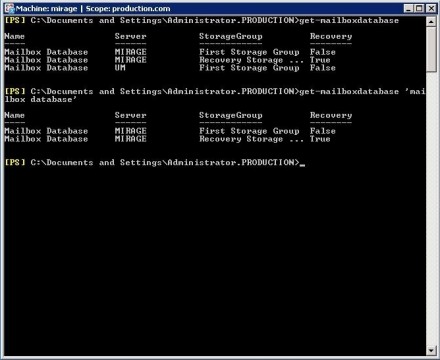Click 'True' recovery value in the first table
Screen dimensions: 440x360
pyautogui.click(x=320, y=60)
